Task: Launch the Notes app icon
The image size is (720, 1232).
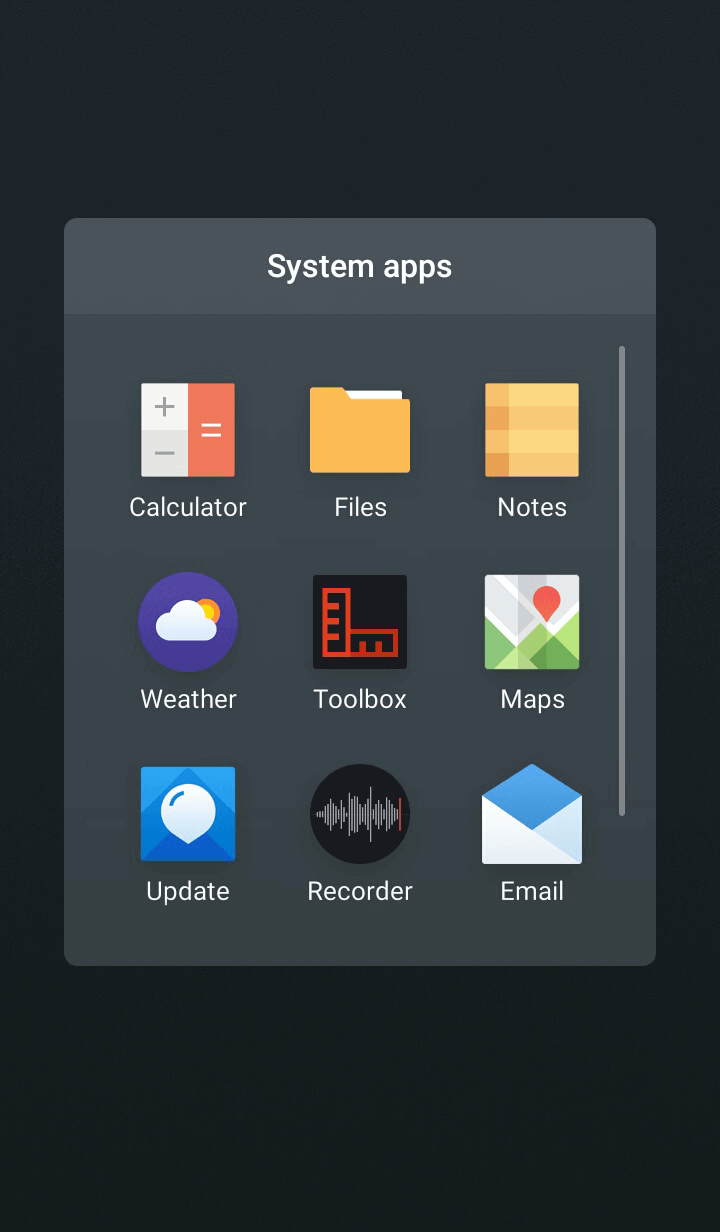Action: [x=532, y=430]
